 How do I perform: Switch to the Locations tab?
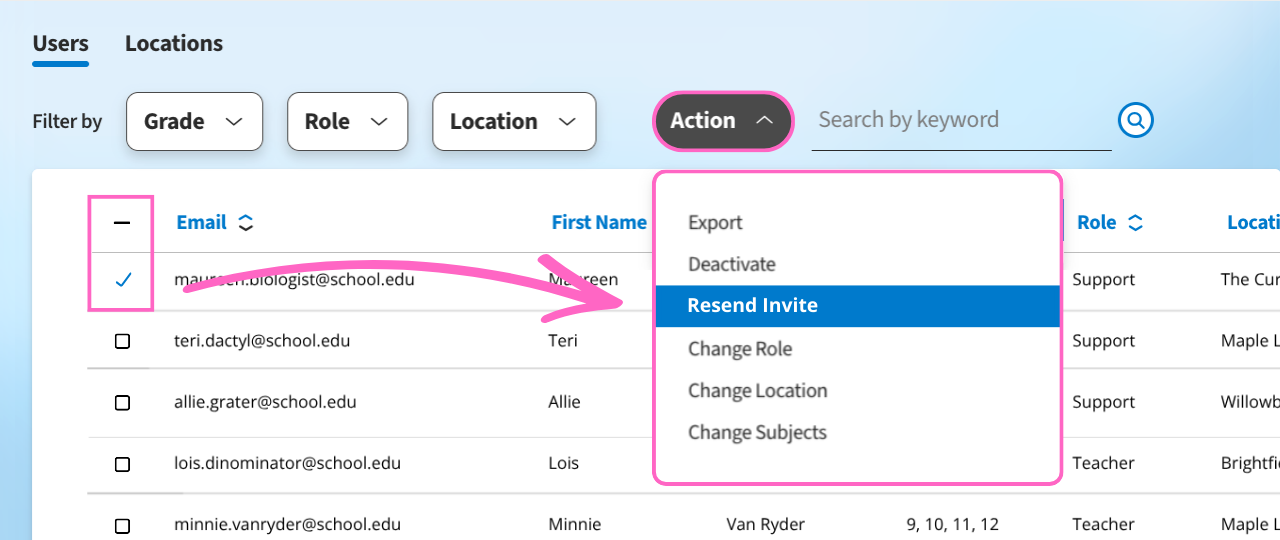click(174, 44)
